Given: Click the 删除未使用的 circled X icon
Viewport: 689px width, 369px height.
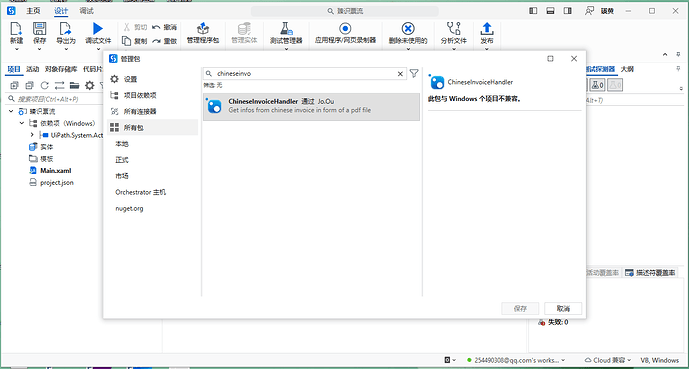Looking at the screenshot, I should click(x=408, y=29).
